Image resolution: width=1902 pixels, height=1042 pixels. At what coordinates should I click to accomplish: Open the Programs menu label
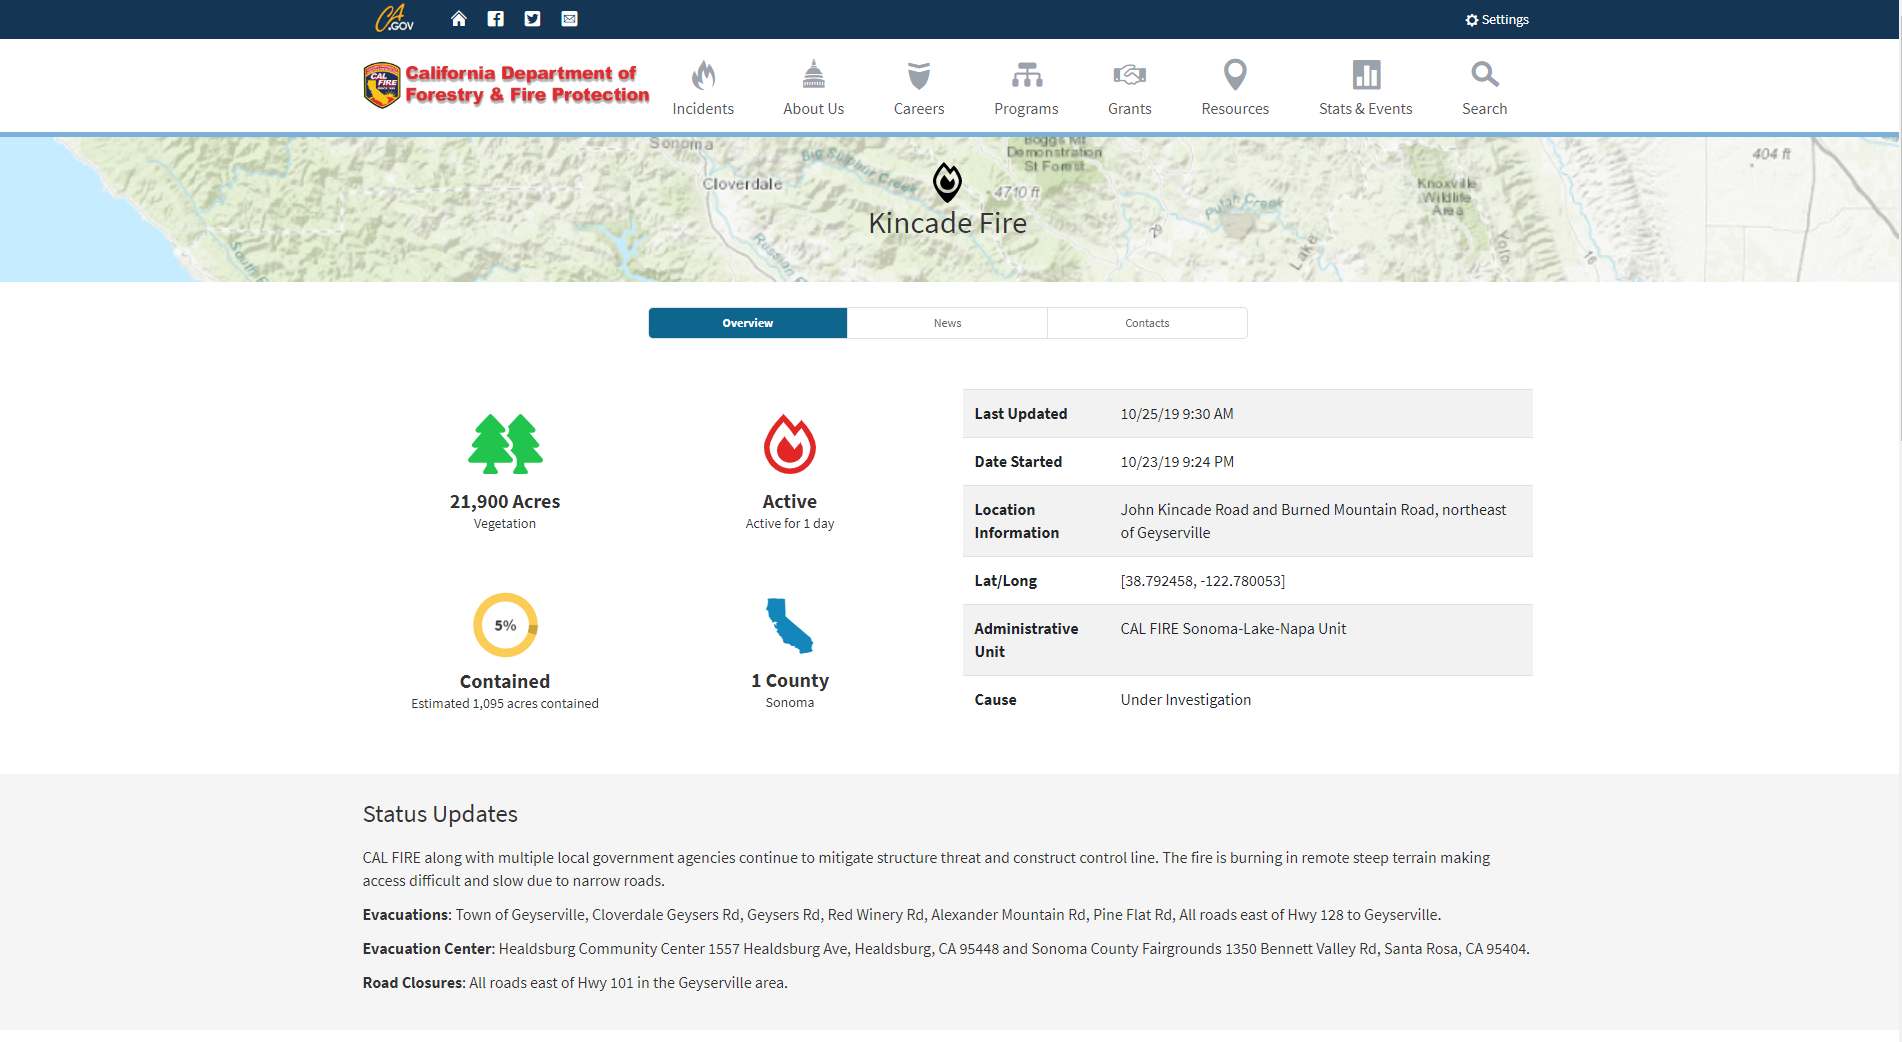tap(1026, 109)
